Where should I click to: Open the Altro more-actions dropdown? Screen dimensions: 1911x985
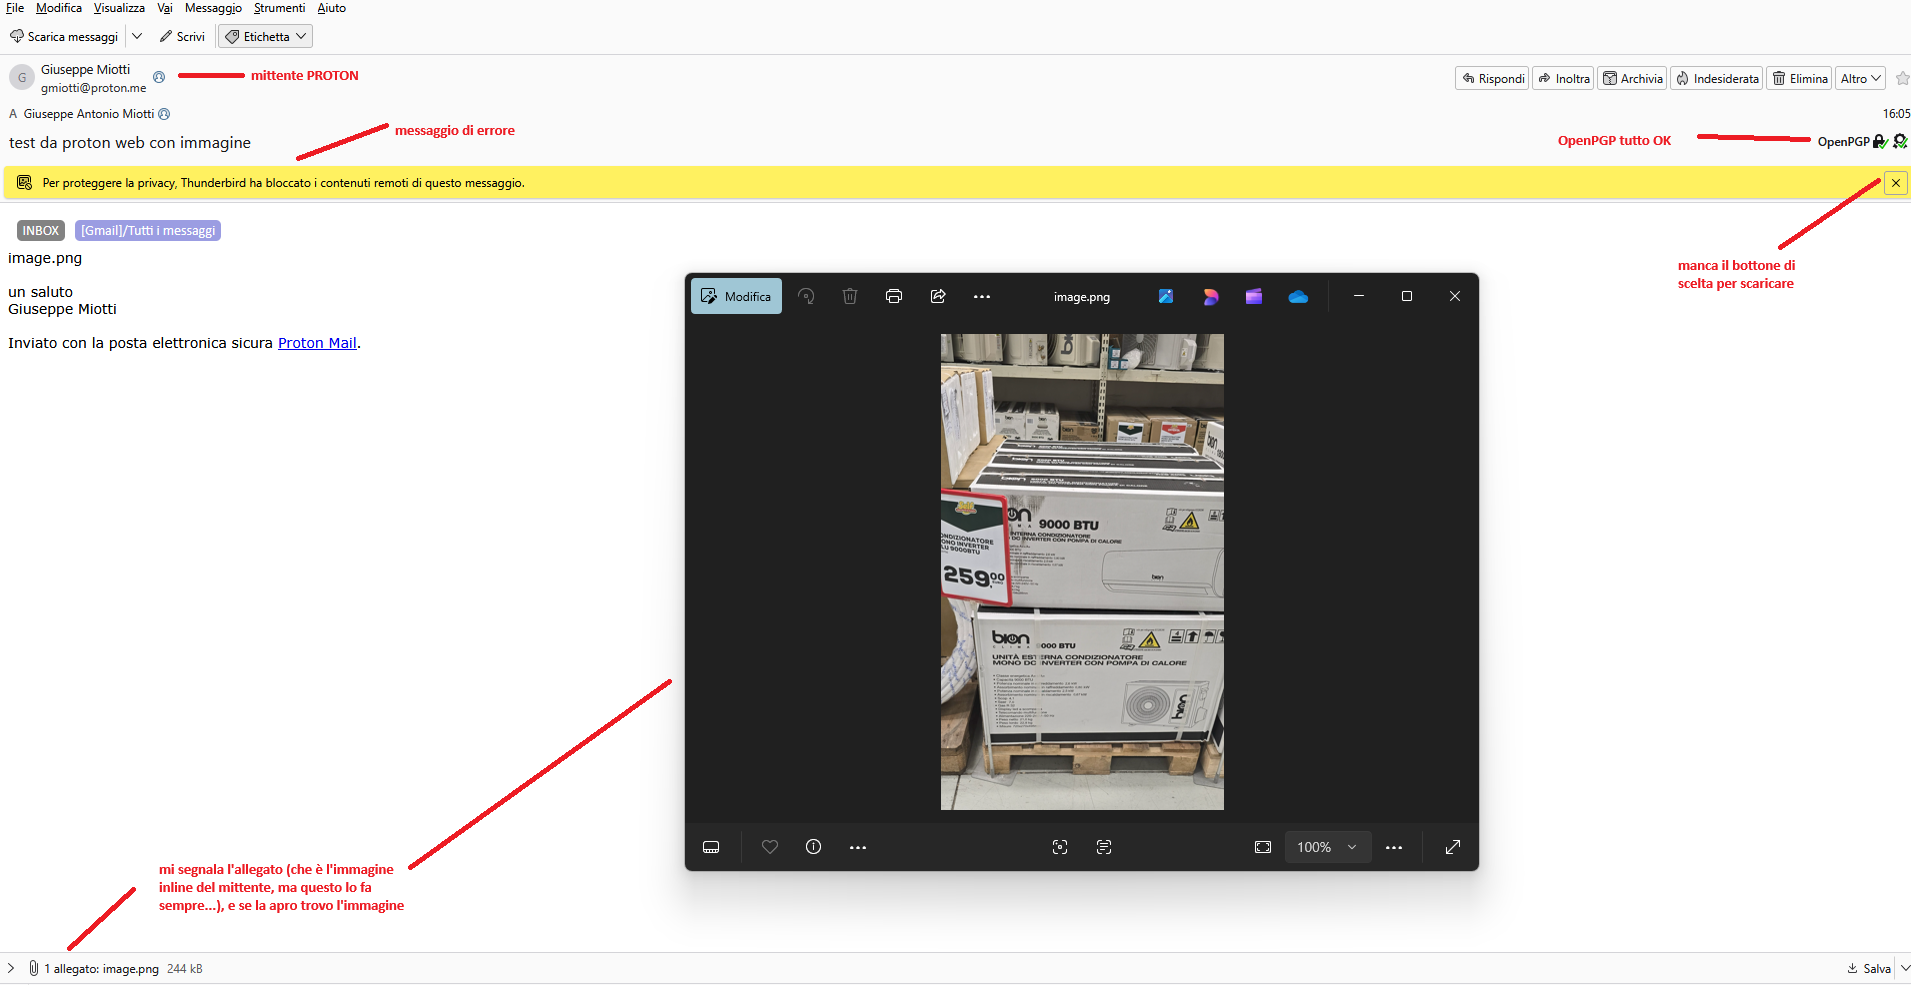[1861, 79]
